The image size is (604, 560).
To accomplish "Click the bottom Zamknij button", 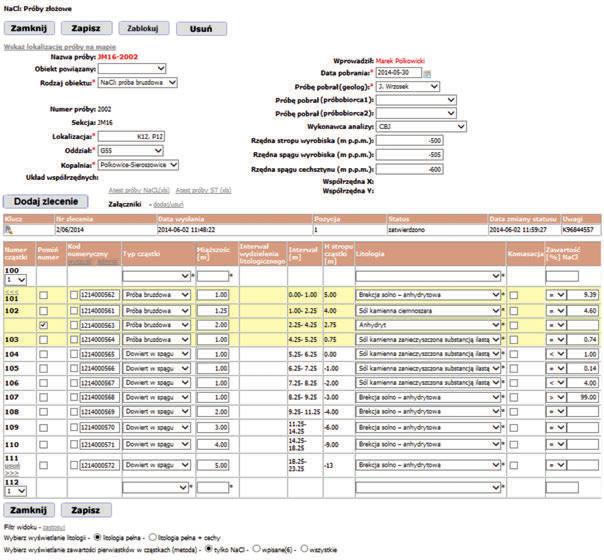I will click(29, 510).
